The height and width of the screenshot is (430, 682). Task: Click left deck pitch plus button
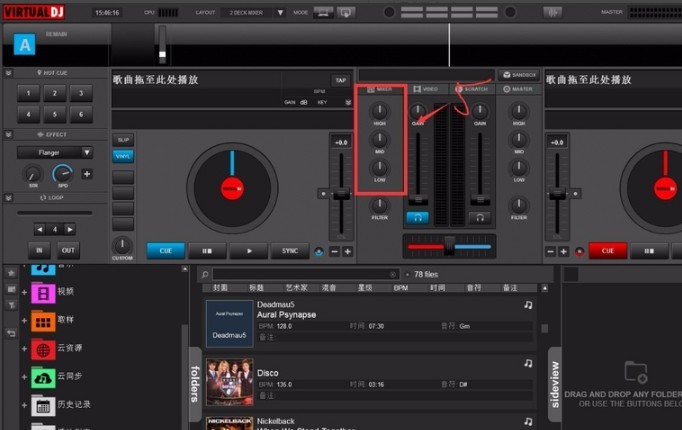pos(348,251)
